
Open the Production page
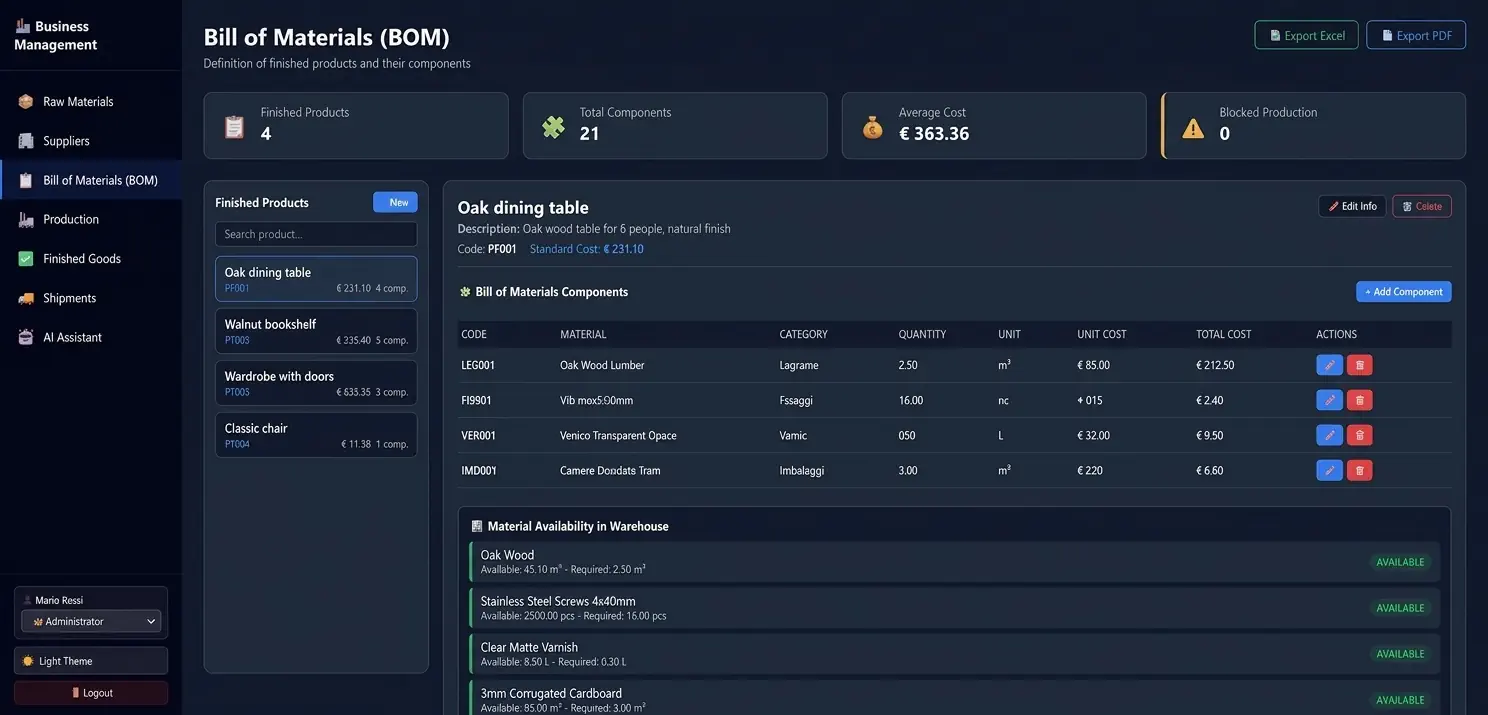coord(90,219)
